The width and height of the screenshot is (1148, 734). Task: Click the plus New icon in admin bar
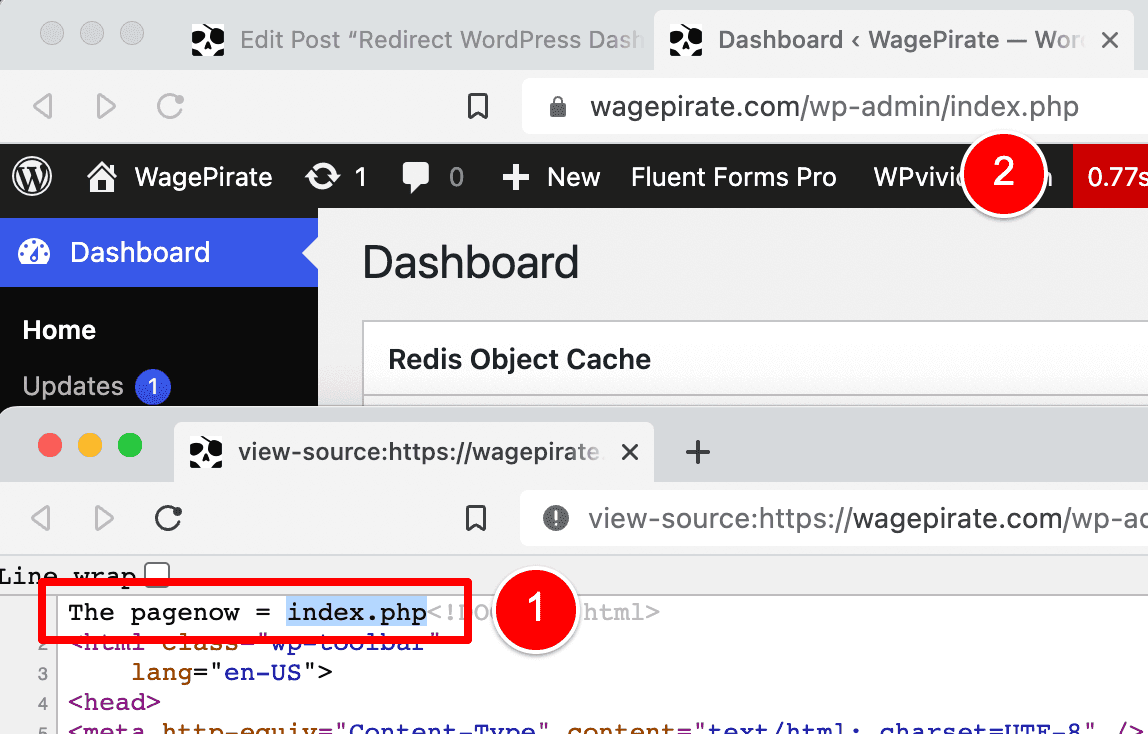click(x=515, y=177)
